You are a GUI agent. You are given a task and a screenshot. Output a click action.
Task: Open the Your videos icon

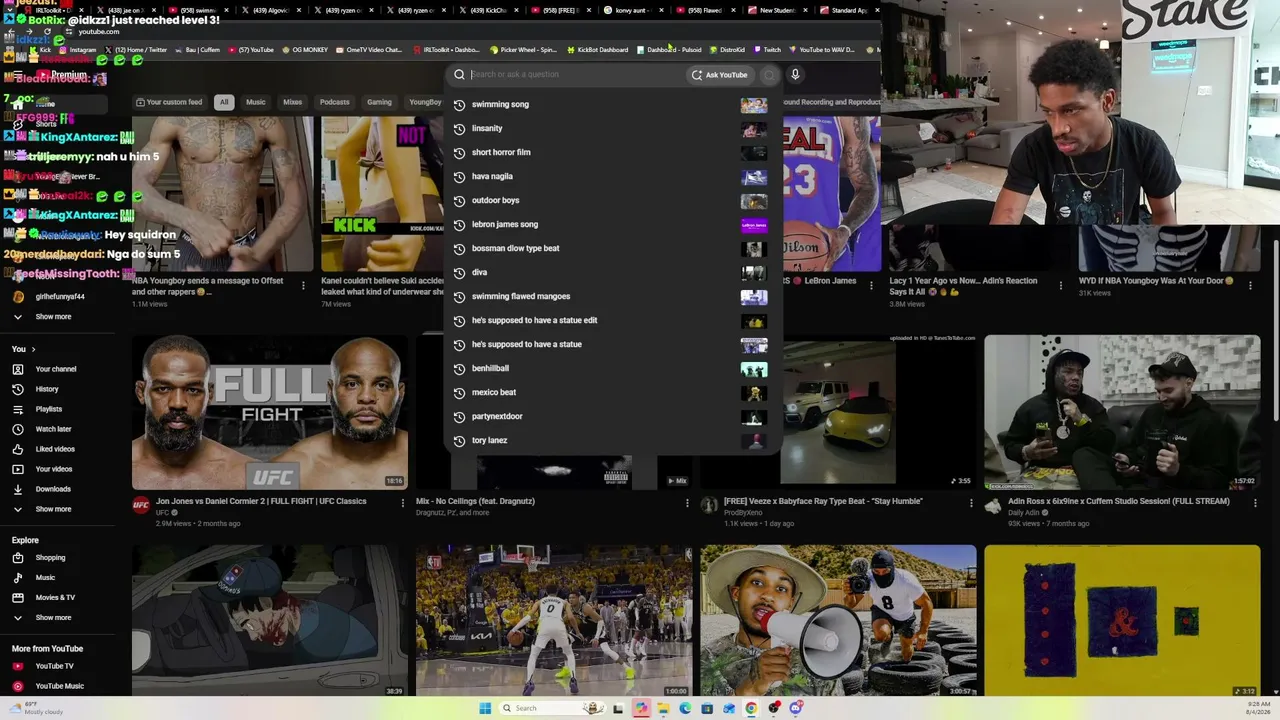(x=17, y=469)
